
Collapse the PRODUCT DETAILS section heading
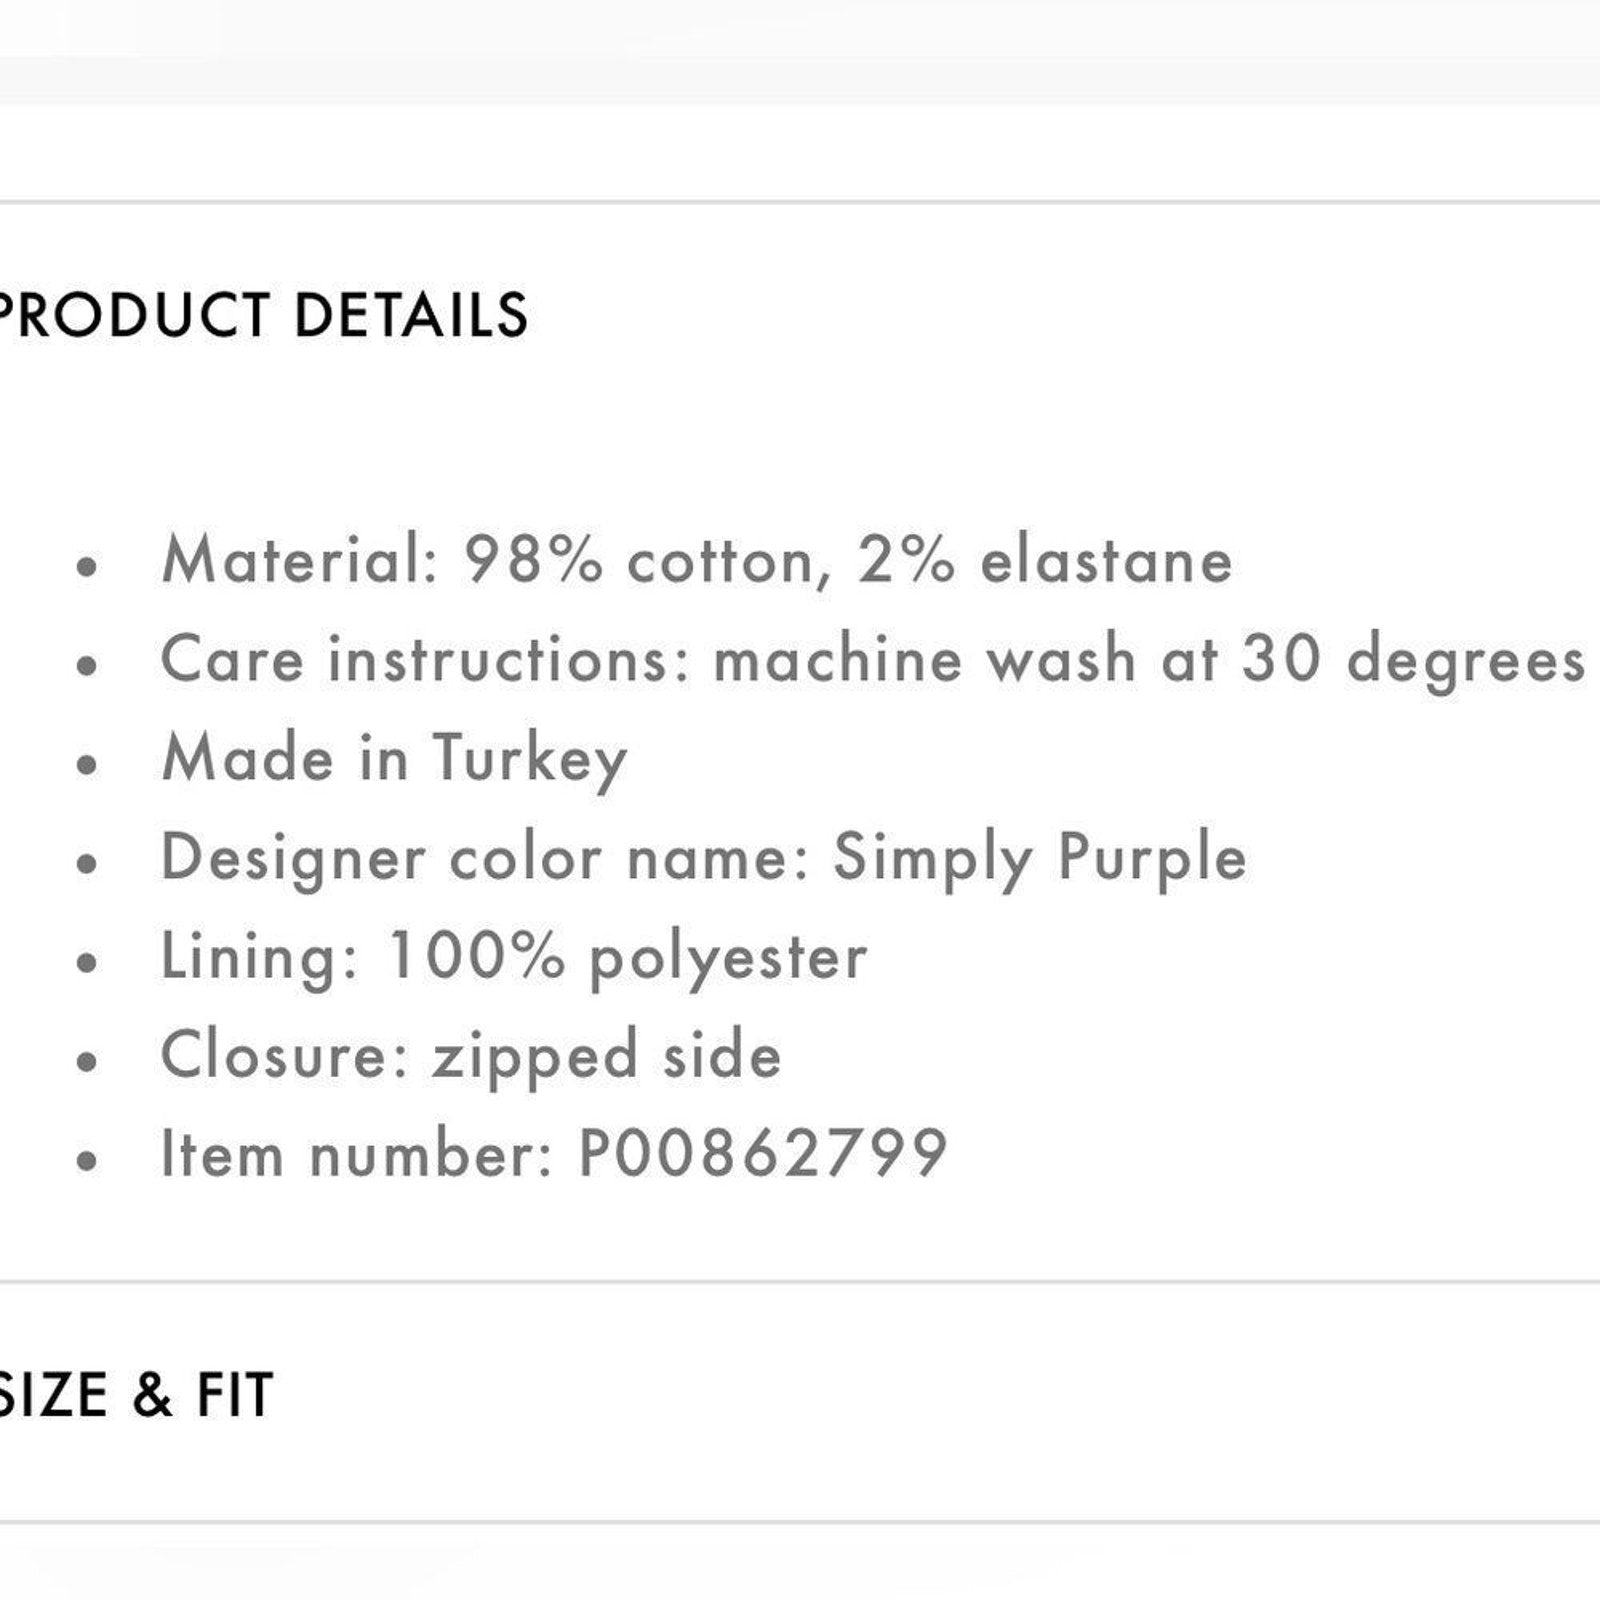click(x=262, y=315)
